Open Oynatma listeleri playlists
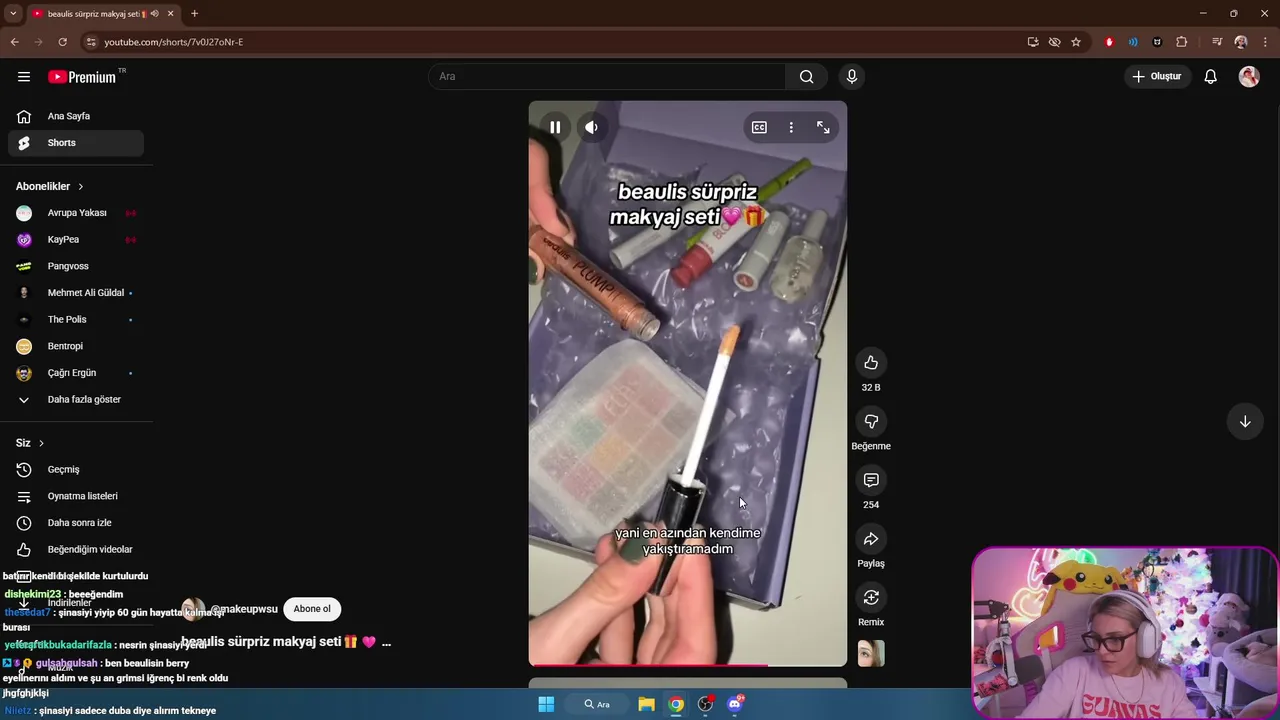This screenshot has height=720, width=1280. pyautogui.click(x=76, y=496)
